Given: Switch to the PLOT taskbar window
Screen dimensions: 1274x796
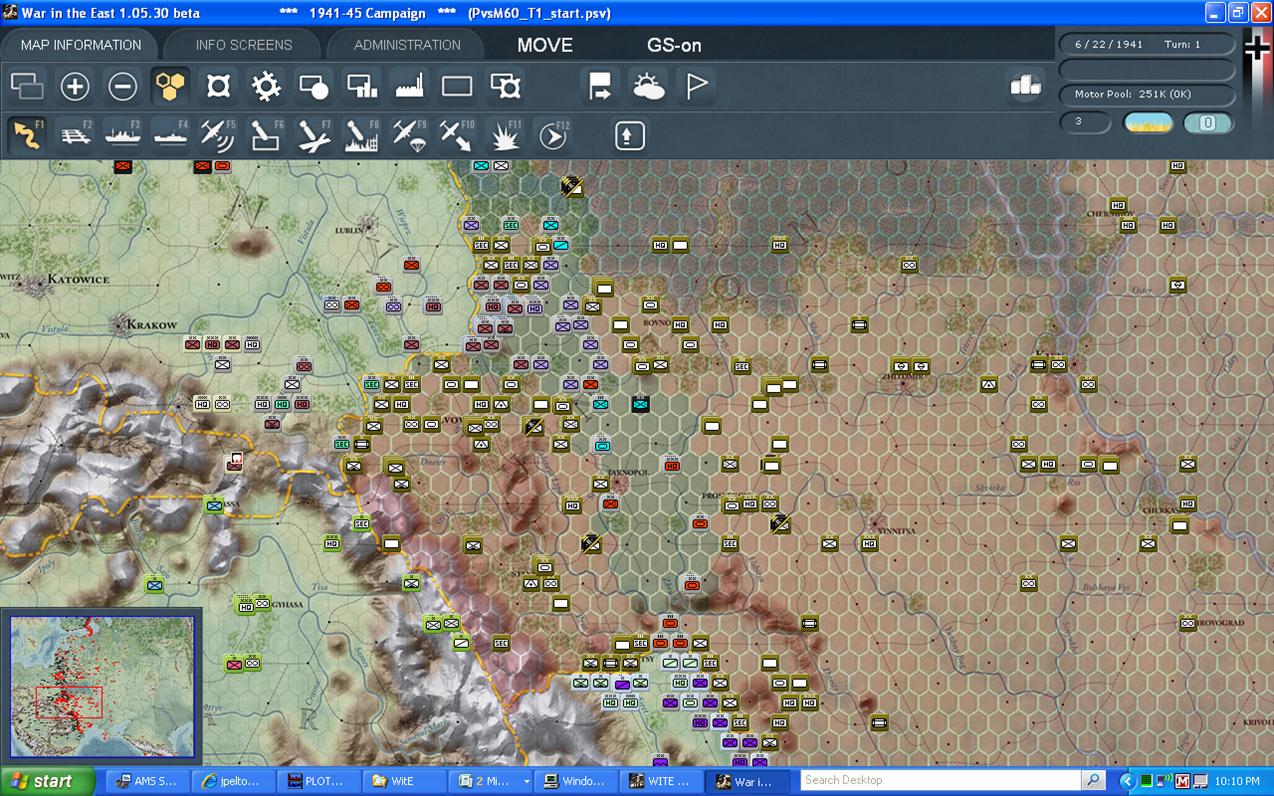Looking at the screenshot, I should (x=319, y=781).
